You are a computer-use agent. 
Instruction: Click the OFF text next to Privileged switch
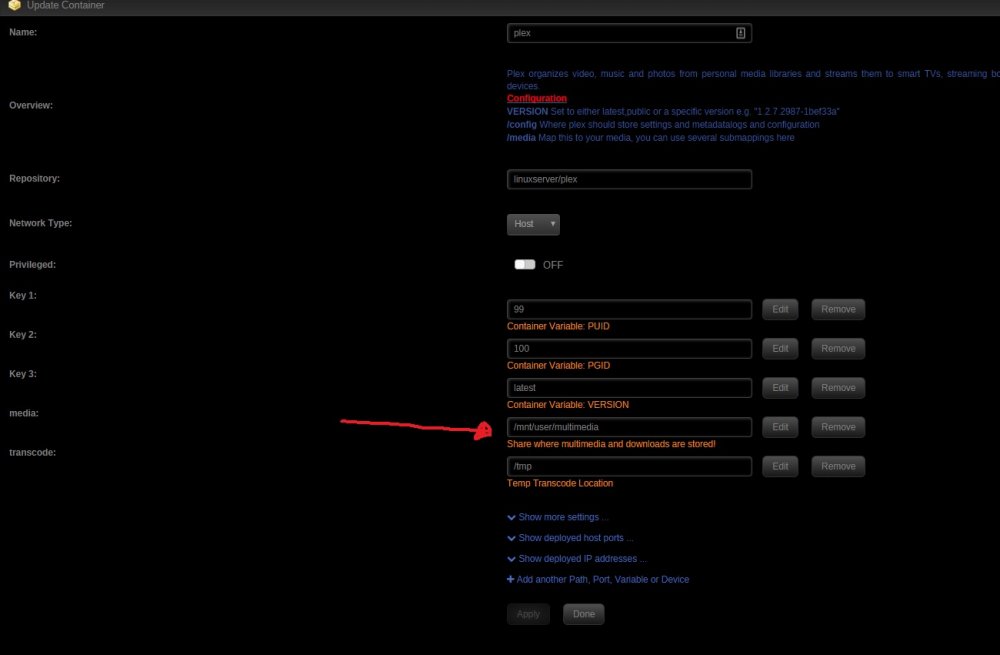point(552,265)
